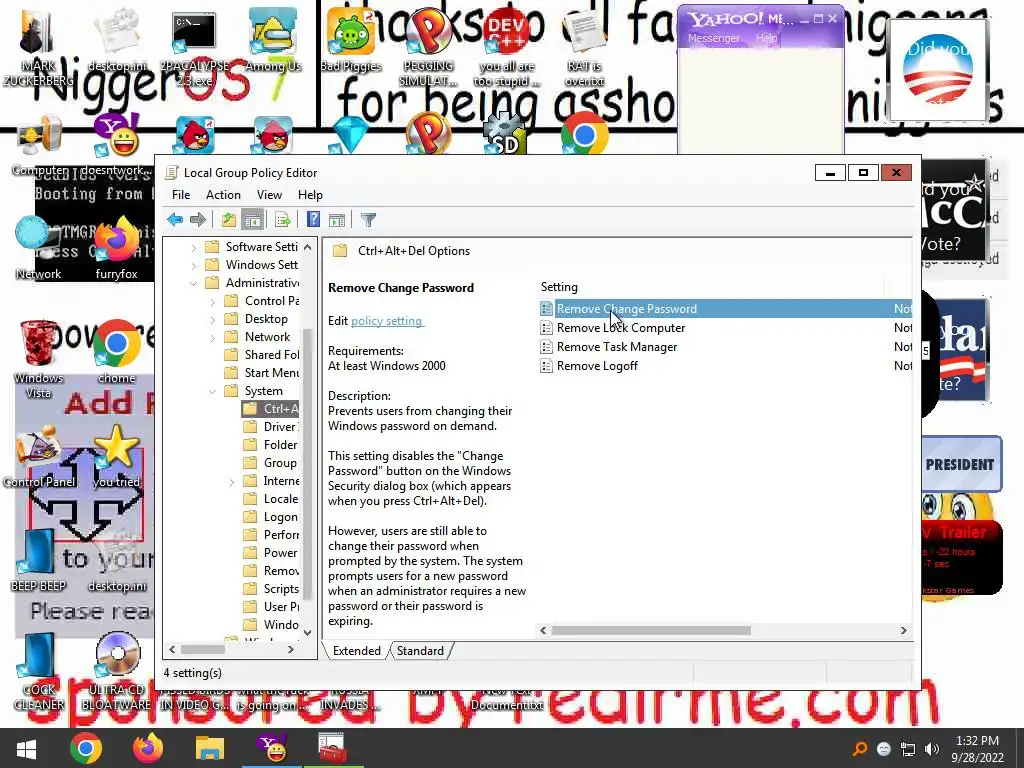The height and width of the screenshot is (768, 1024).
Task: Click the volume speaker tray icon
Action: (932, 748)
